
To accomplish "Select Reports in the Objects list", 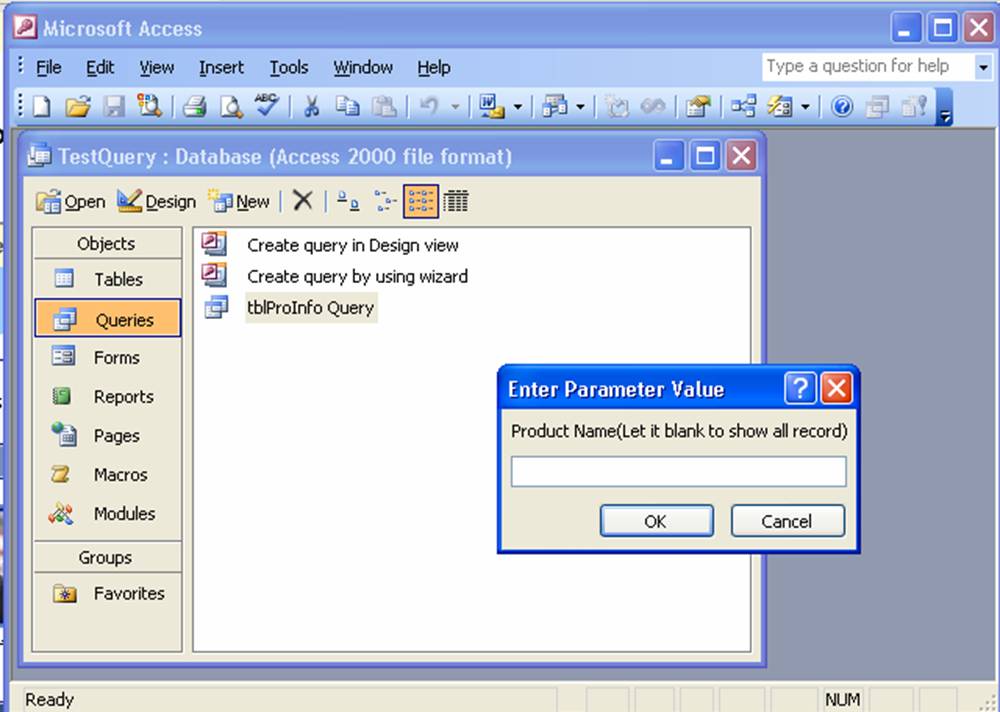I will (x=107, y=396).
